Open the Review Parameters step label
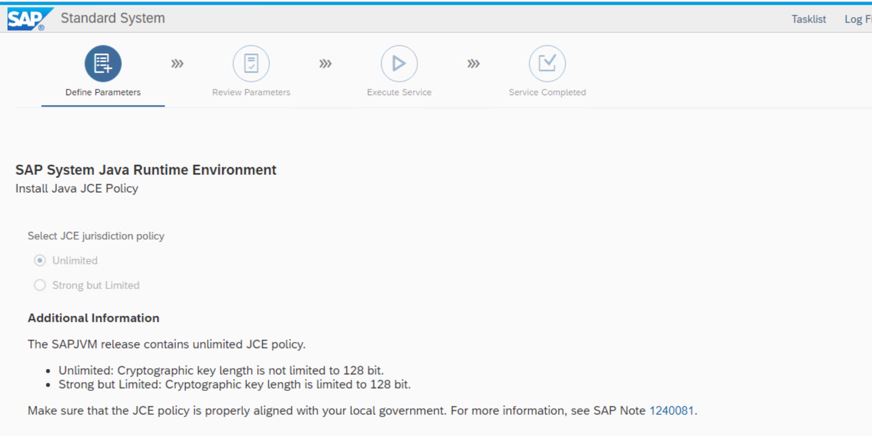The height and width of the screenshot is (441, 872). (x=251, y=92)
